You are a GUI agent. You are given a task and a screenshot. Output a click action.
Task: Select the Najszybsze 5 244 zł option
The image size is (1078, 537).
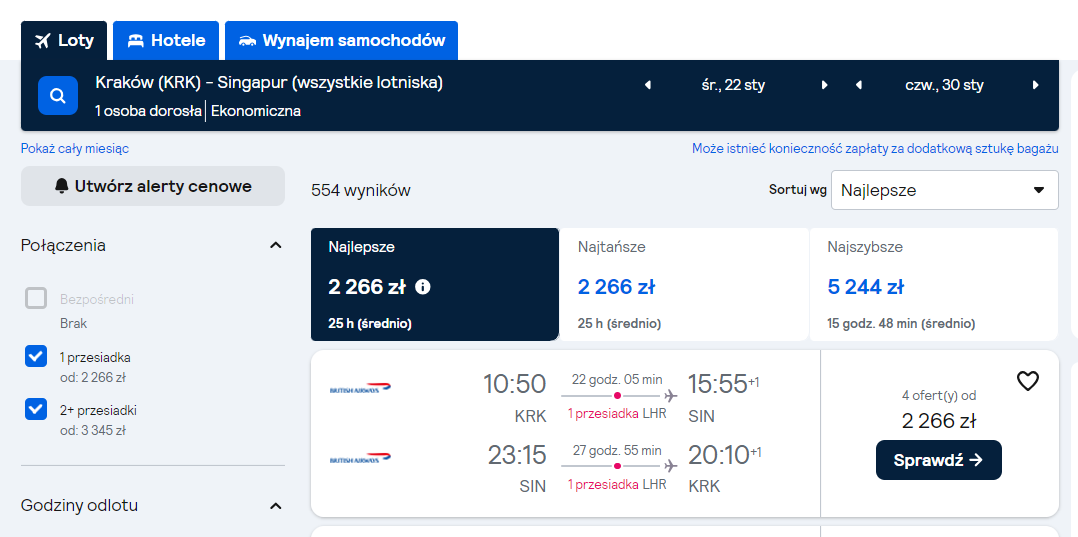[934, 285]
